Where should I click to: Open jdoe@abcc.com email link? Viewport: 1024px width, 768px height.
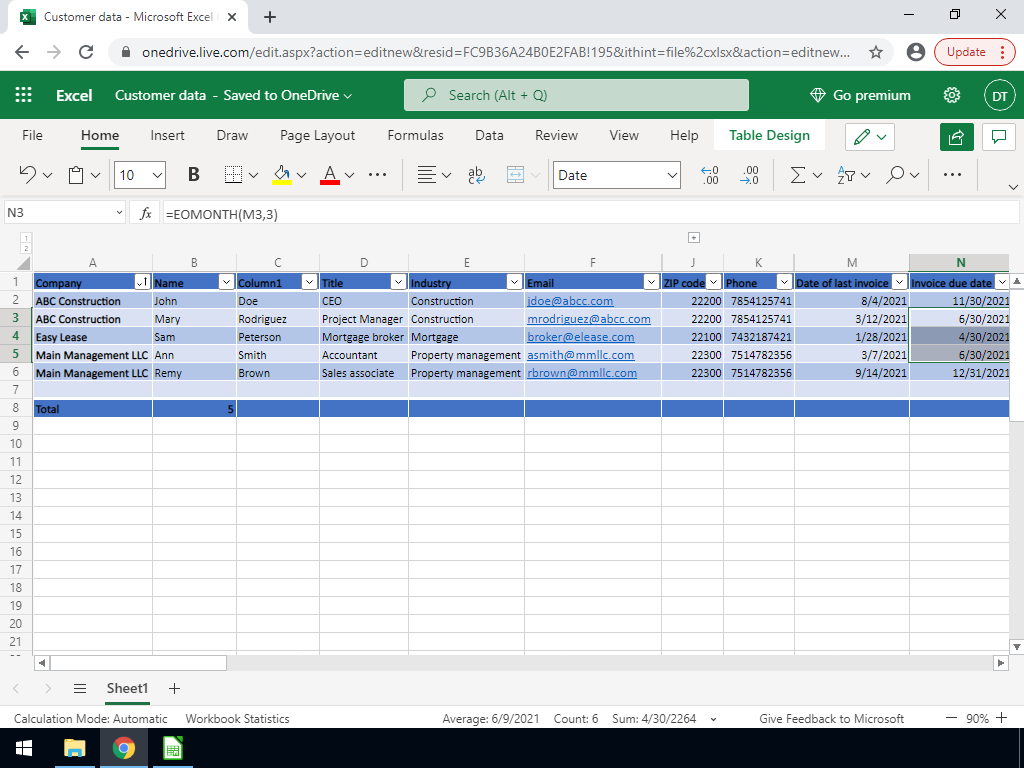(x=570, y=301)
